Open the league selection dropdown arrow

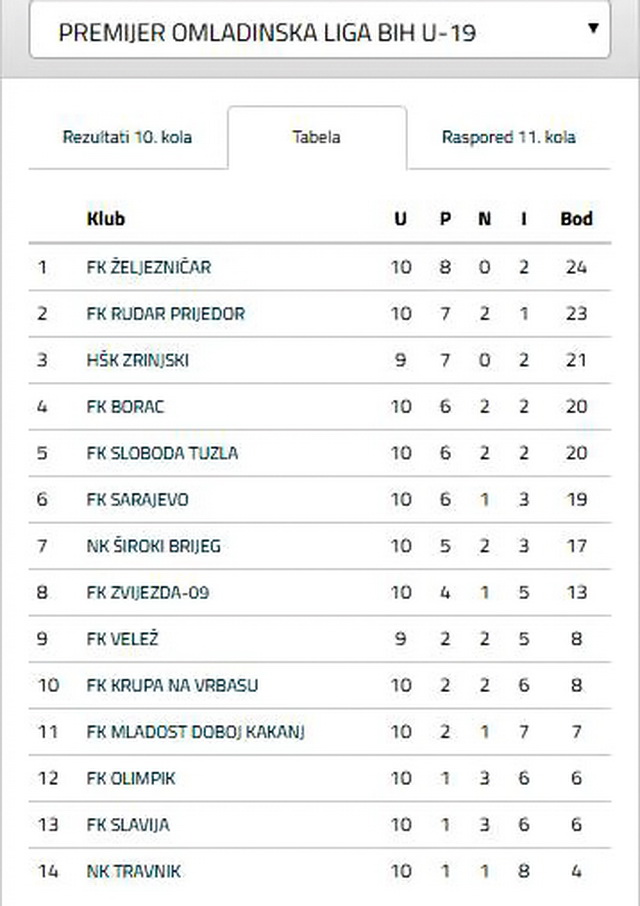coord(593,28)
